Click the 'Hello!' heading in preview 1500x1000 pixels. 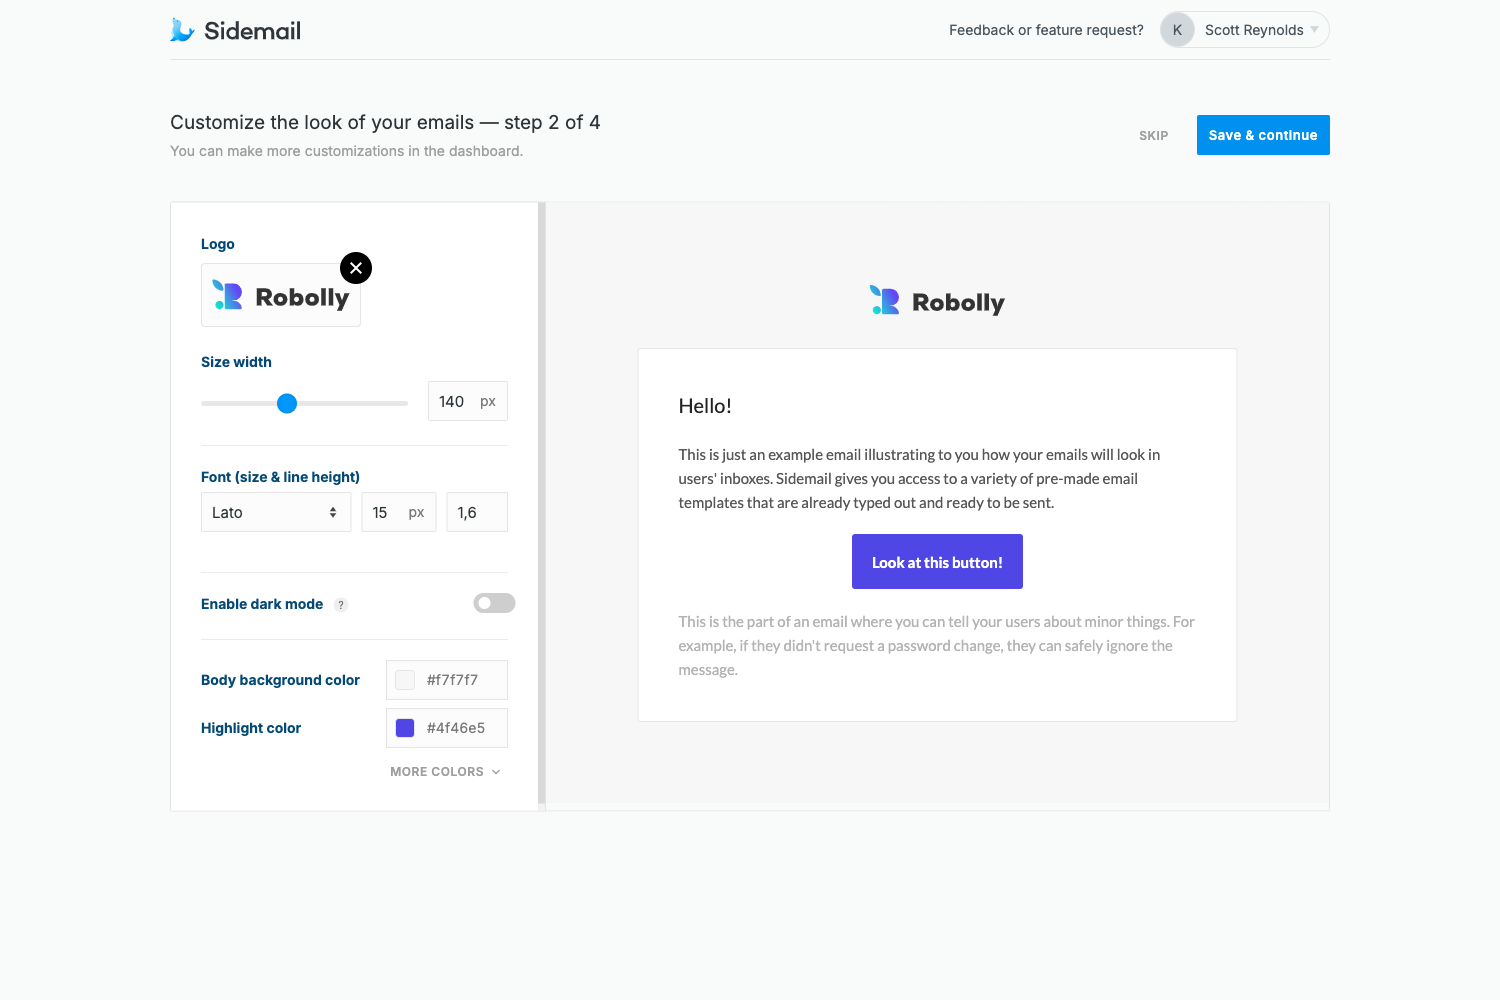(x=705, y=406)
